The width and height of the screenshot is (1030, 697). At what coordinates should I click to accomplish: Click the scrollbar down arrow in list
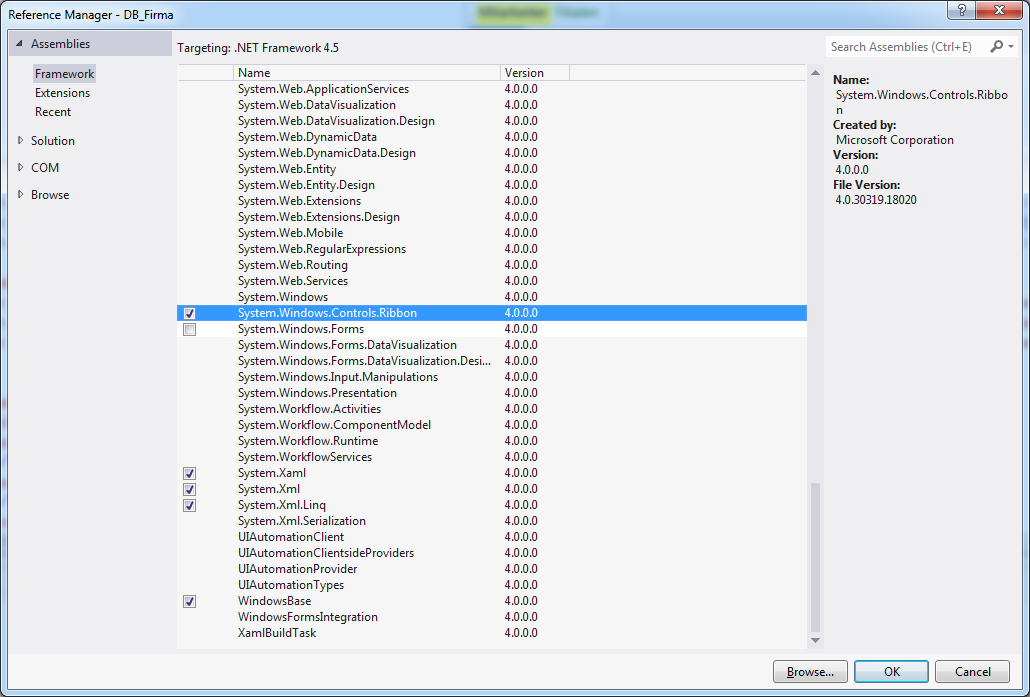(814, 640)
